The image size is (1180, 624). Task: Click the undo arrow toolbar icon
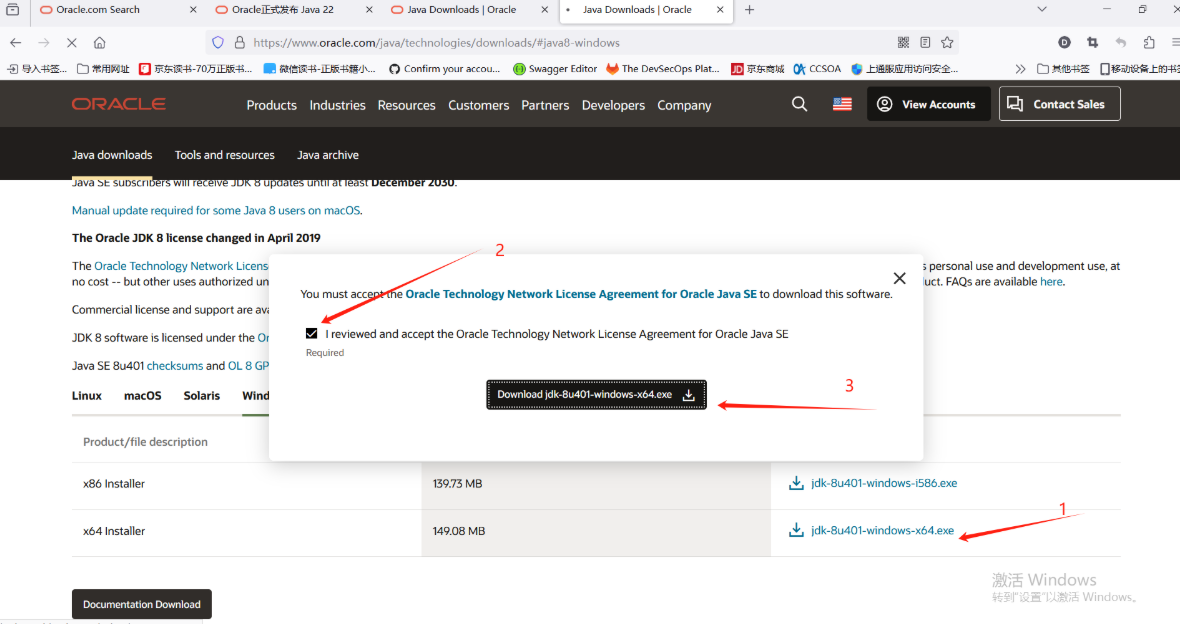tap(1121, 43)
